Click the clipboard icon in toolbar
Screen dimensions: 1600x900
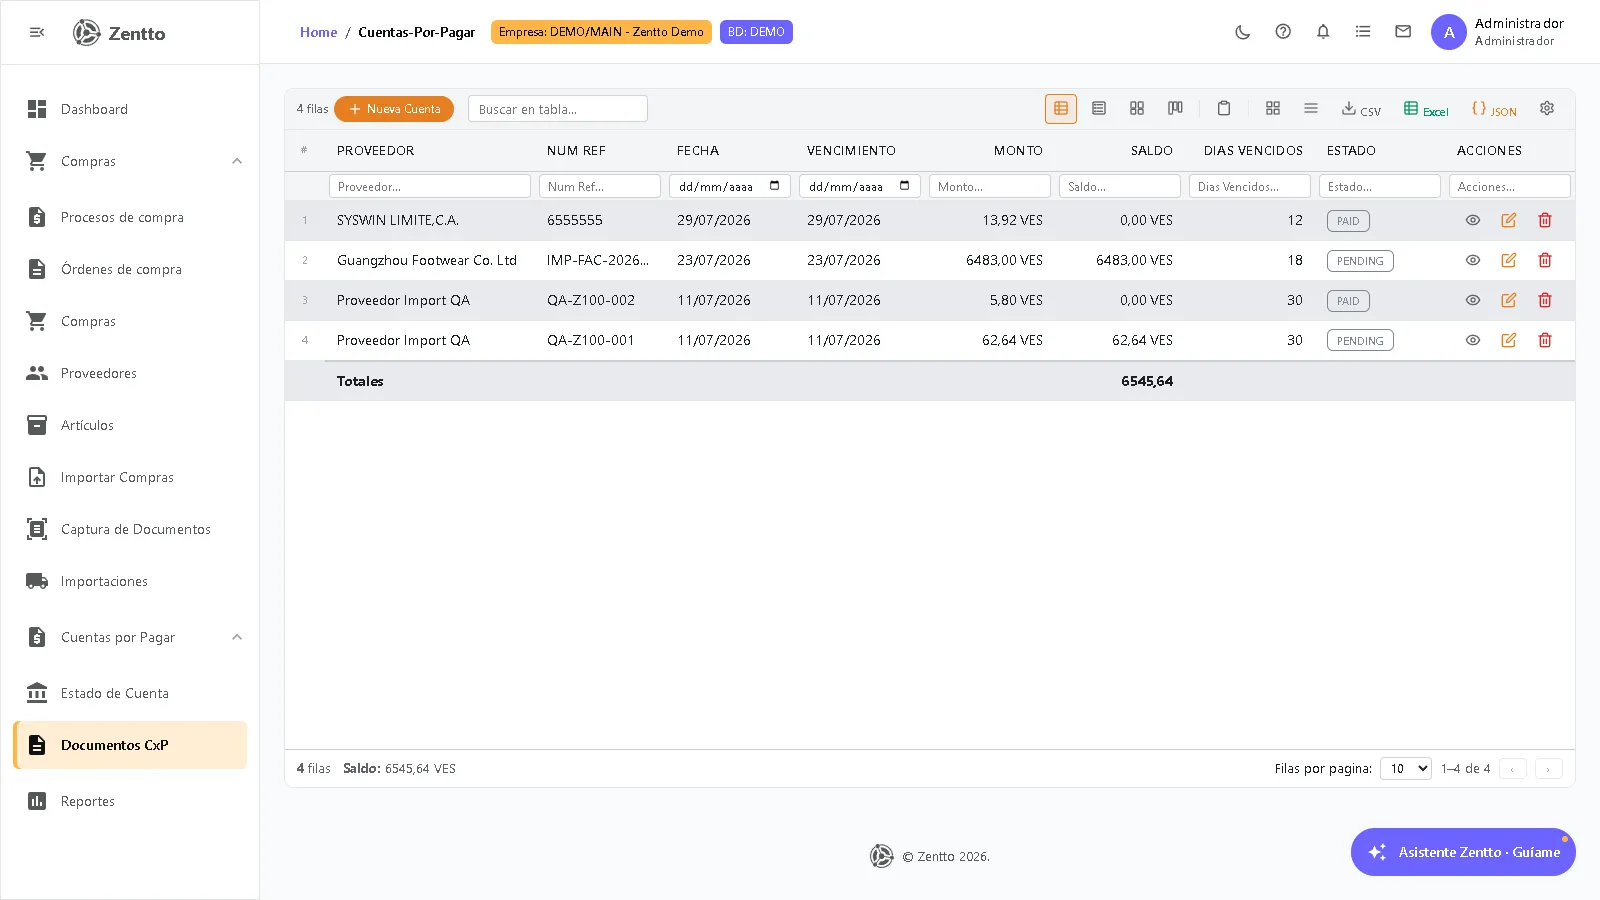coord(1224,108)
